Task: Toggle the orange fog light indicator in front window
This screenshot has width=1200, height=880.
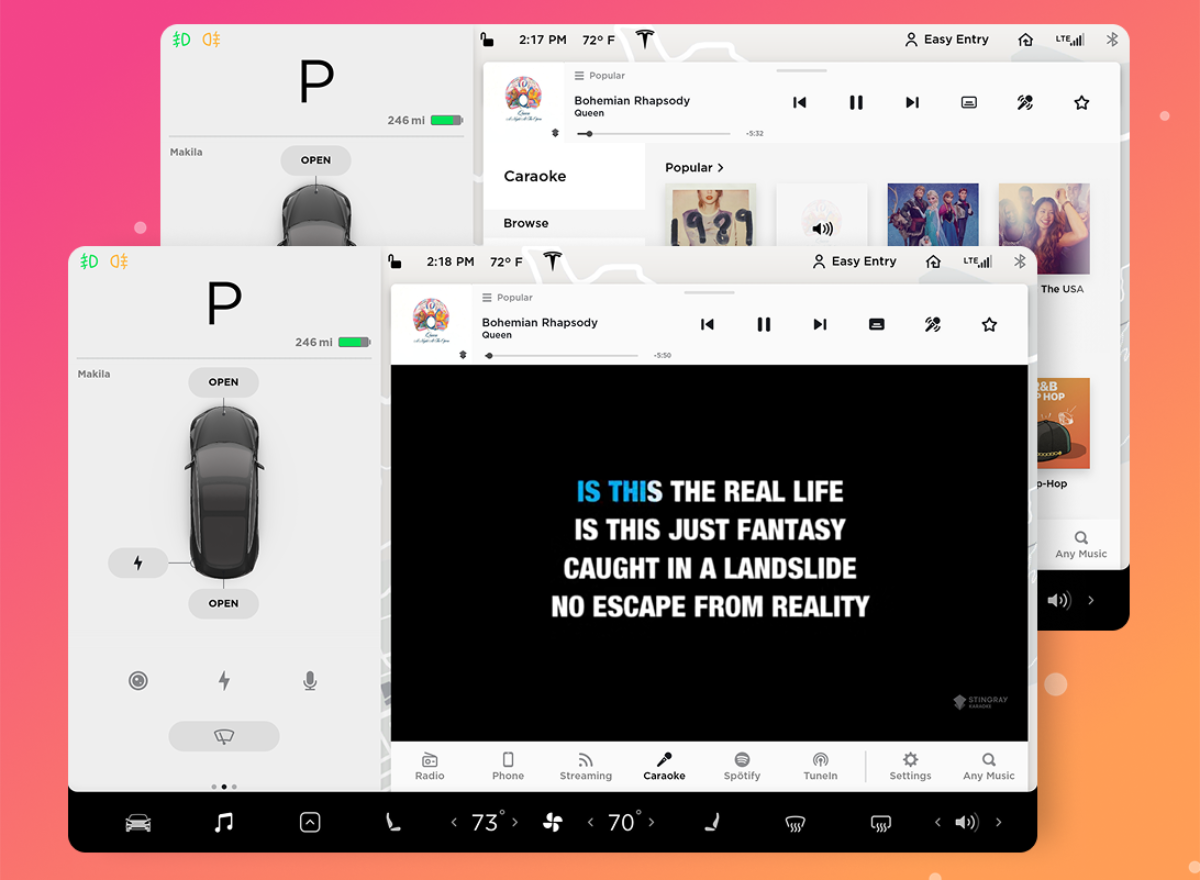Action: (x=119, y=261)
